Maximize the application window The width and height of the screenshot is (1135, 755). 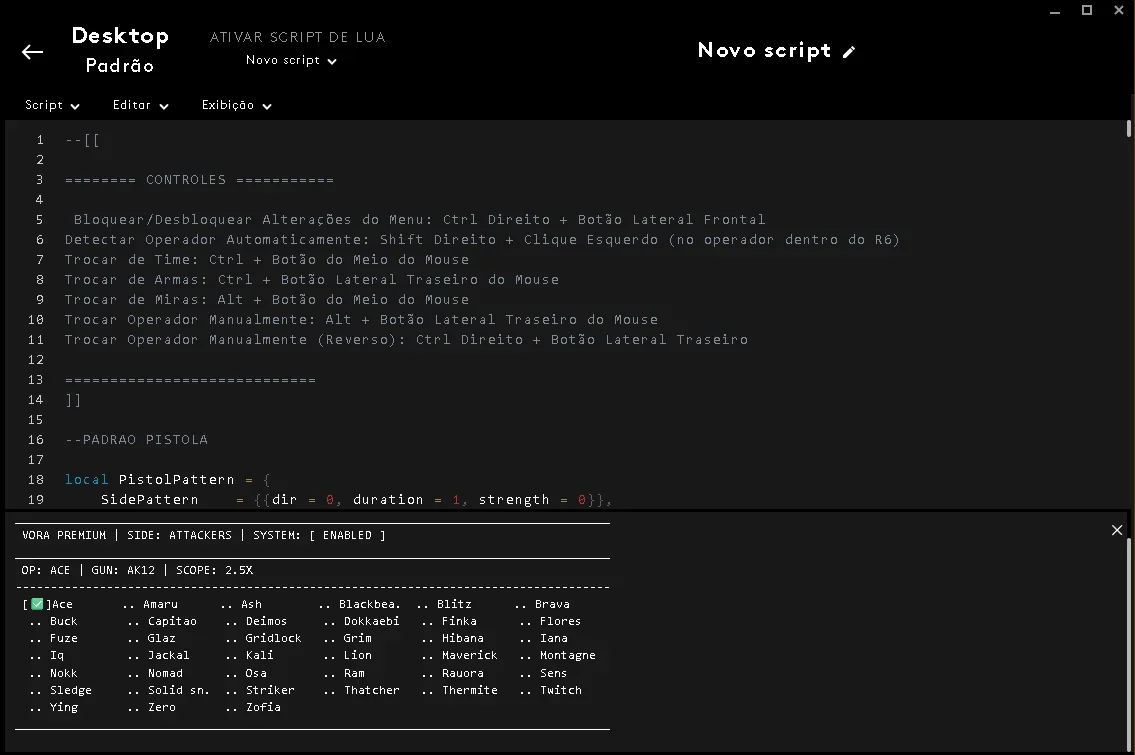pos(1087,10)
